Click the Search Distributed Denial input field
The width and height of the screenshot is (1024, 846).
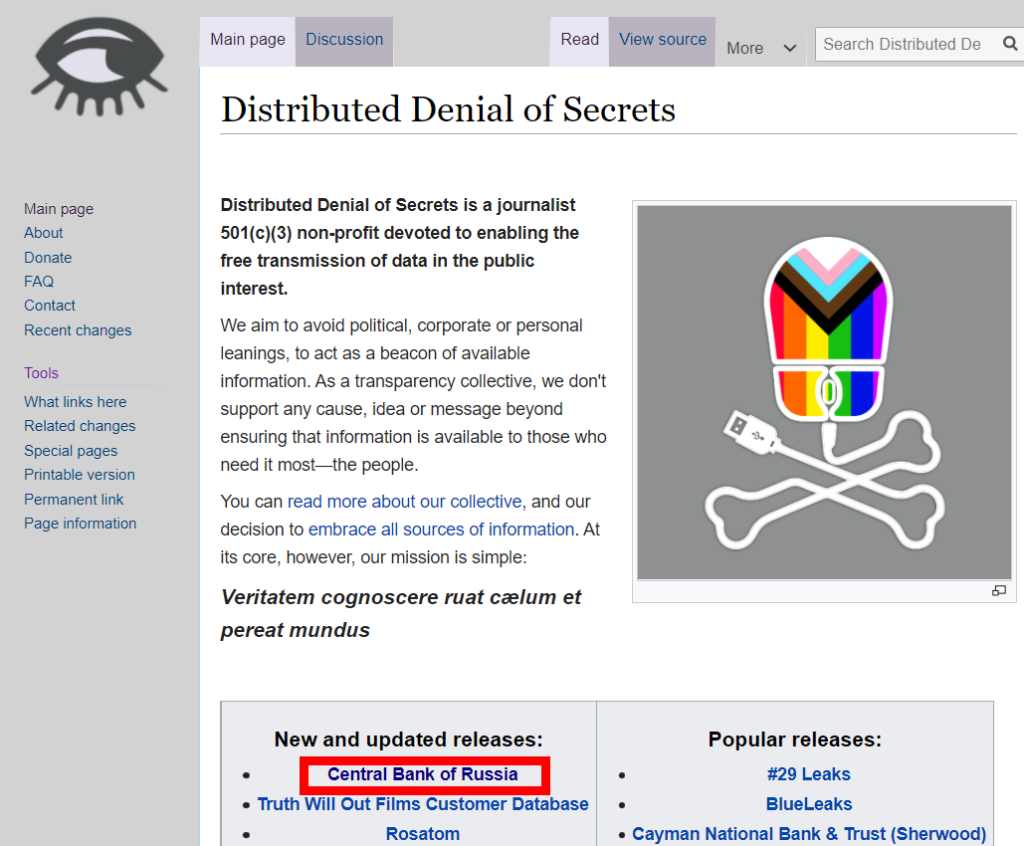coord(902,44)
